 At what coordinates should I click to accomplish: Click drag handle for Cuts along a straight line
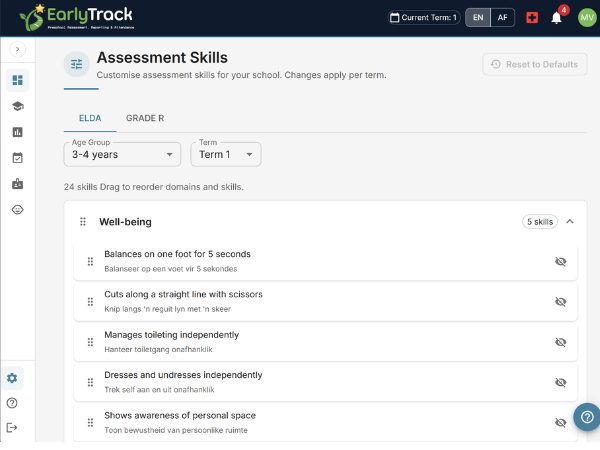90,302
